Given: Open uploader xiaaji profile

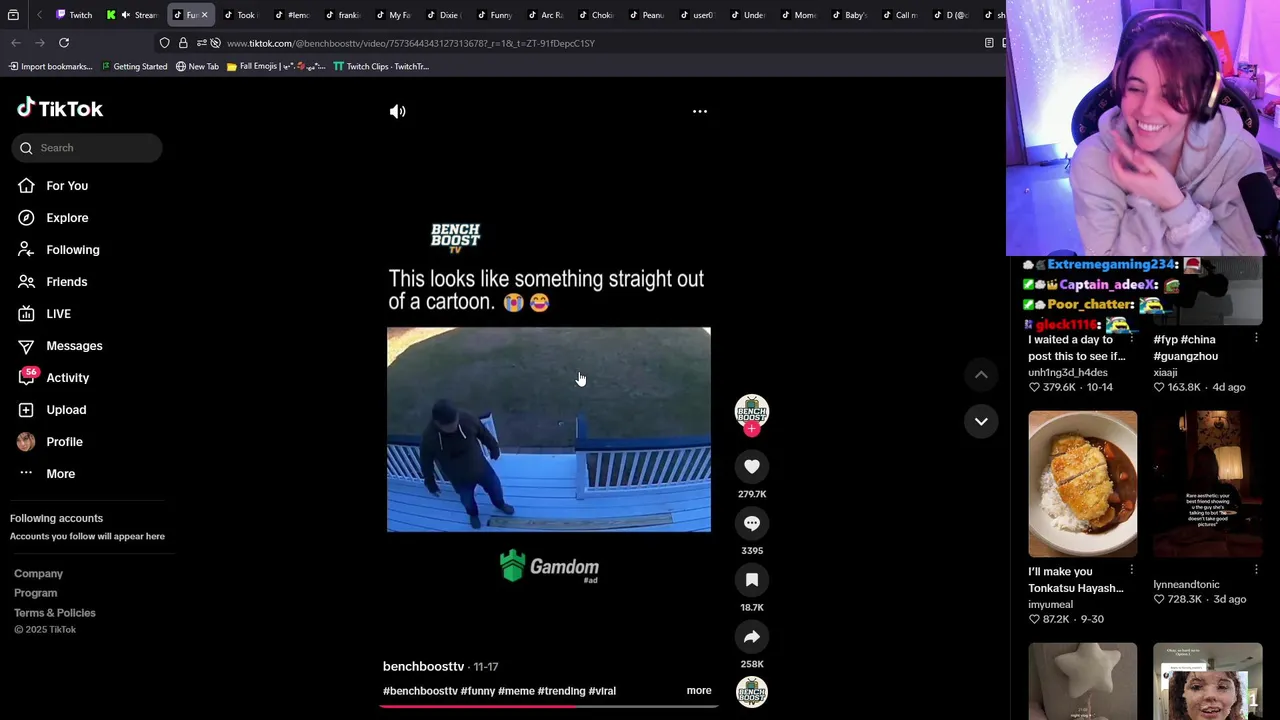Looking at the screenshot, I should (x=1165, y=372).
